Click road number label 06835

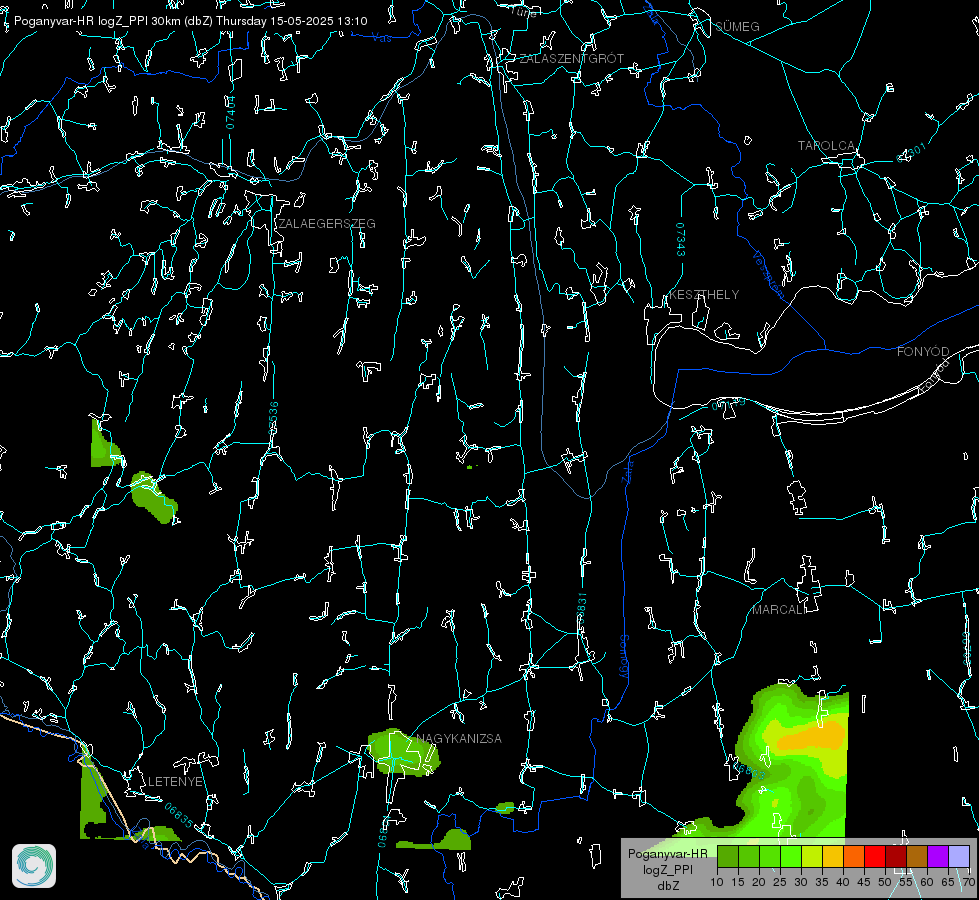coord(179,816)
